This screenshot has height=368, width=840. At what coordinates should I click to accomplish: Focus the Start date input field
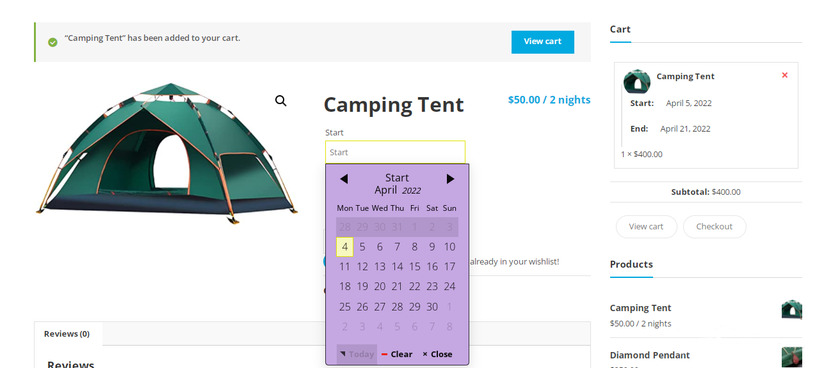[395, 152]
